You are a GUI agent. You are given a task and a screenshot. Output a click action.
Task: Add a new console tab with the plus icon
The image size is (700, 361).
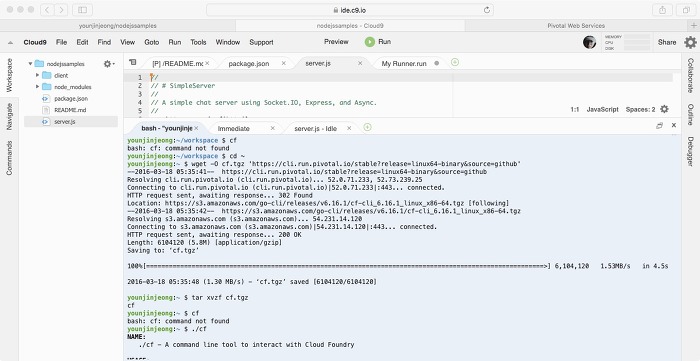[x=367, y=128]
